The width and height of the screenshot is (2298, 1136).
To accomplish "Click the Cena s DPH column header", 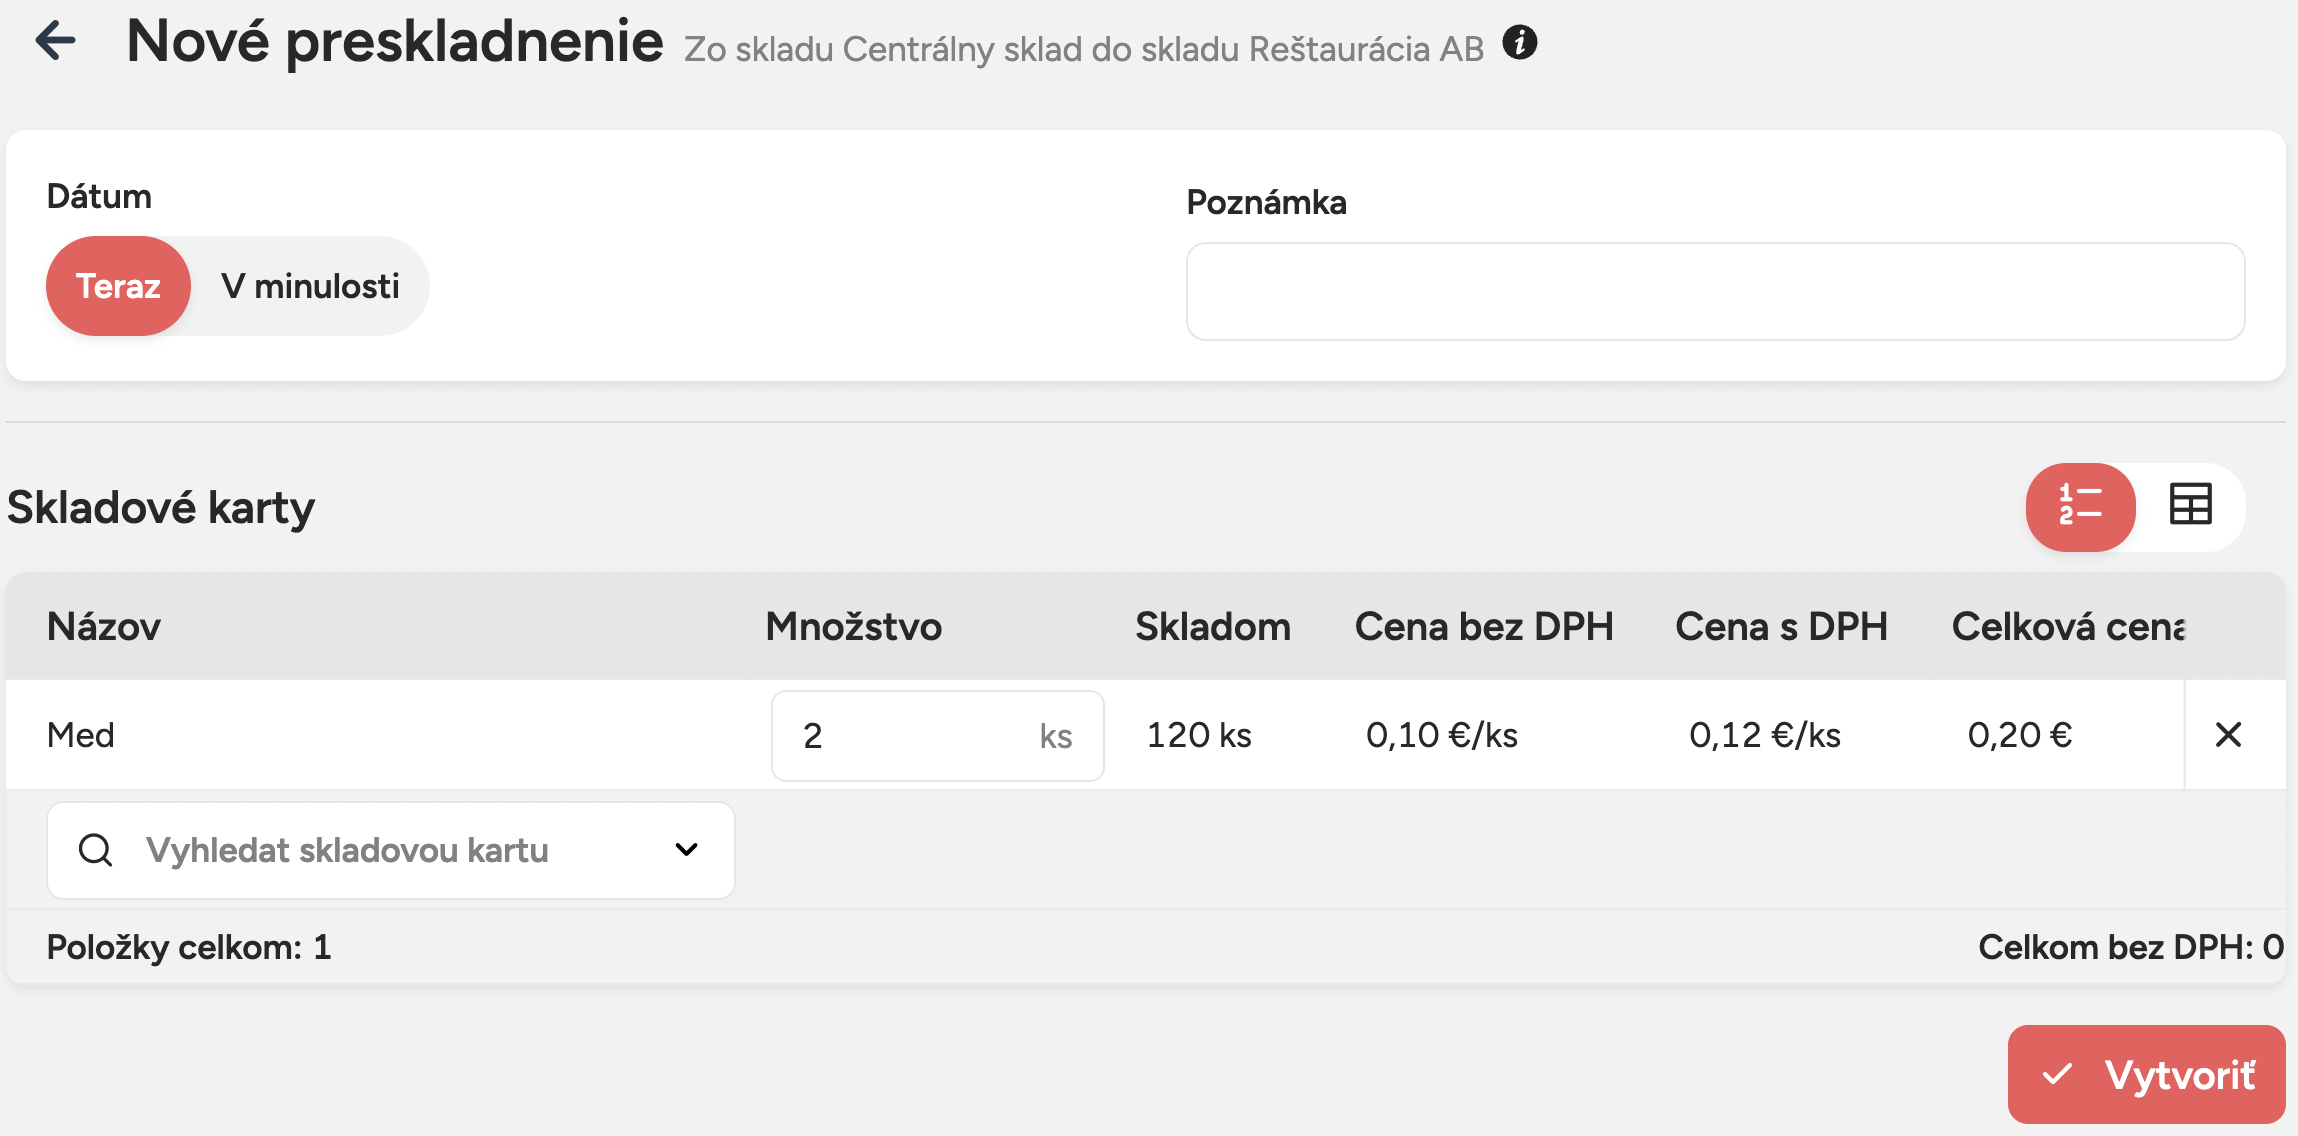I will pos(1780,627).
